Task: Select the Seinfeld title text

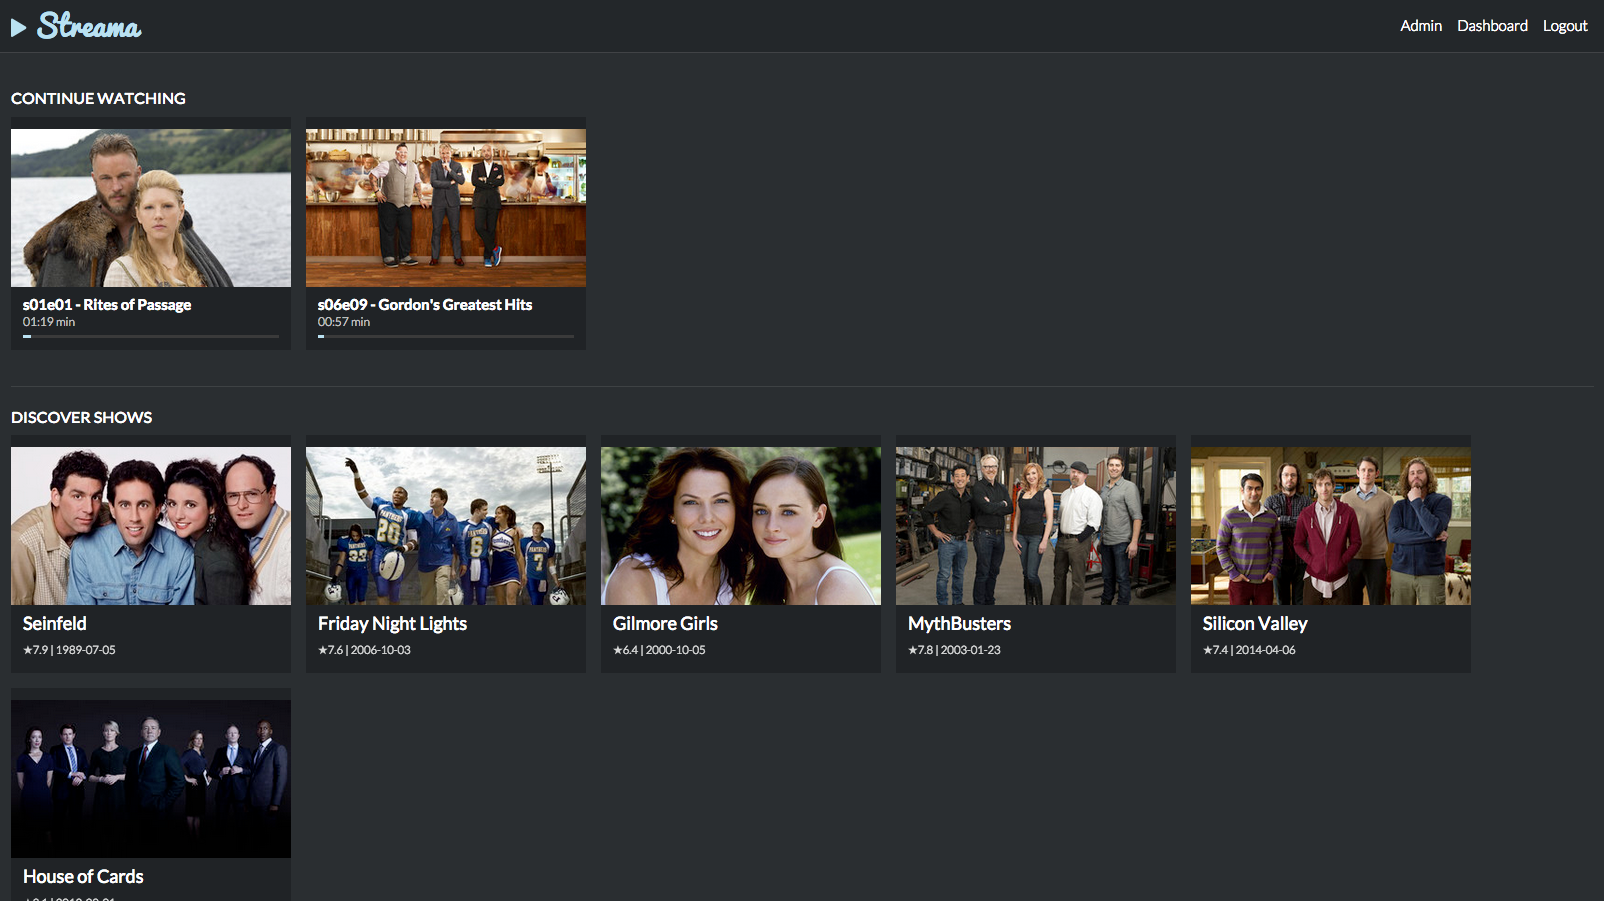Action: [x=55, y=624]
